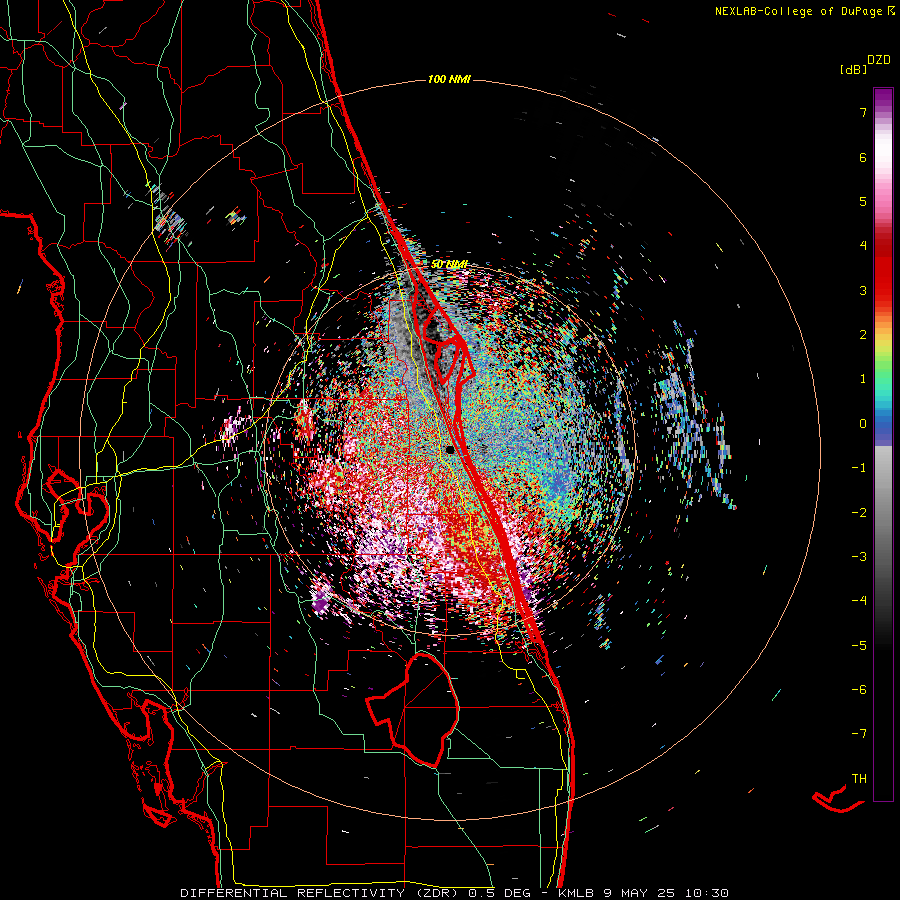
Task: Click the 1 value on the color scale
Action: click(863, 379)
